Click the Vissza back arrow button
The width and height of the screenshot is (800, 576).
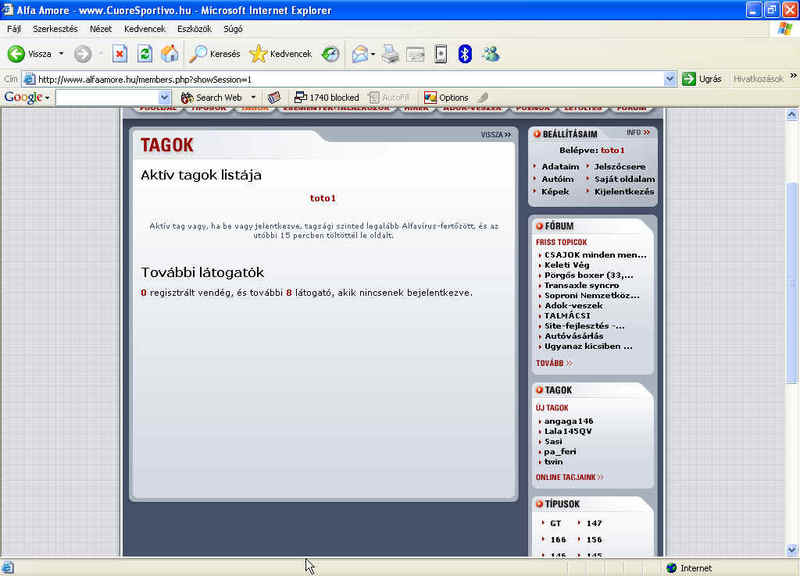[28, 54]
